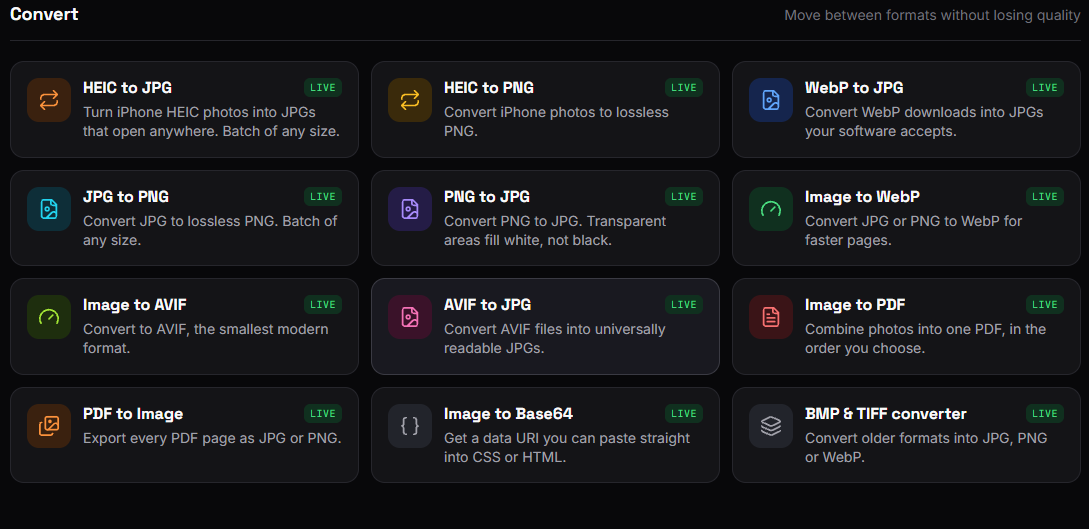
Task: Open the WebP to JPG title link
Action: 854,87
